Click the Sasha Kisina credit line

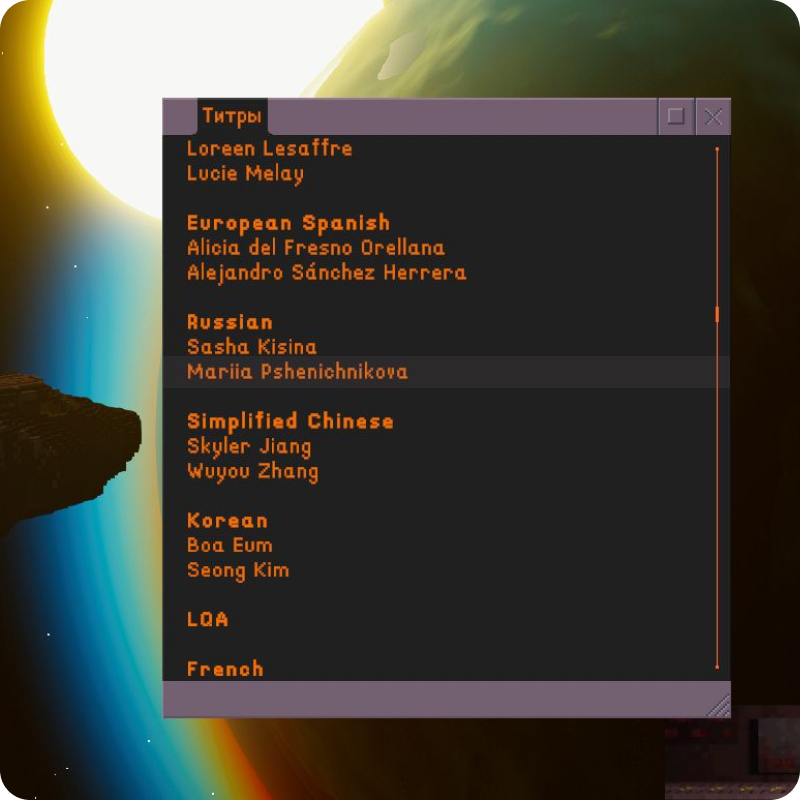(x=252, y=347)
